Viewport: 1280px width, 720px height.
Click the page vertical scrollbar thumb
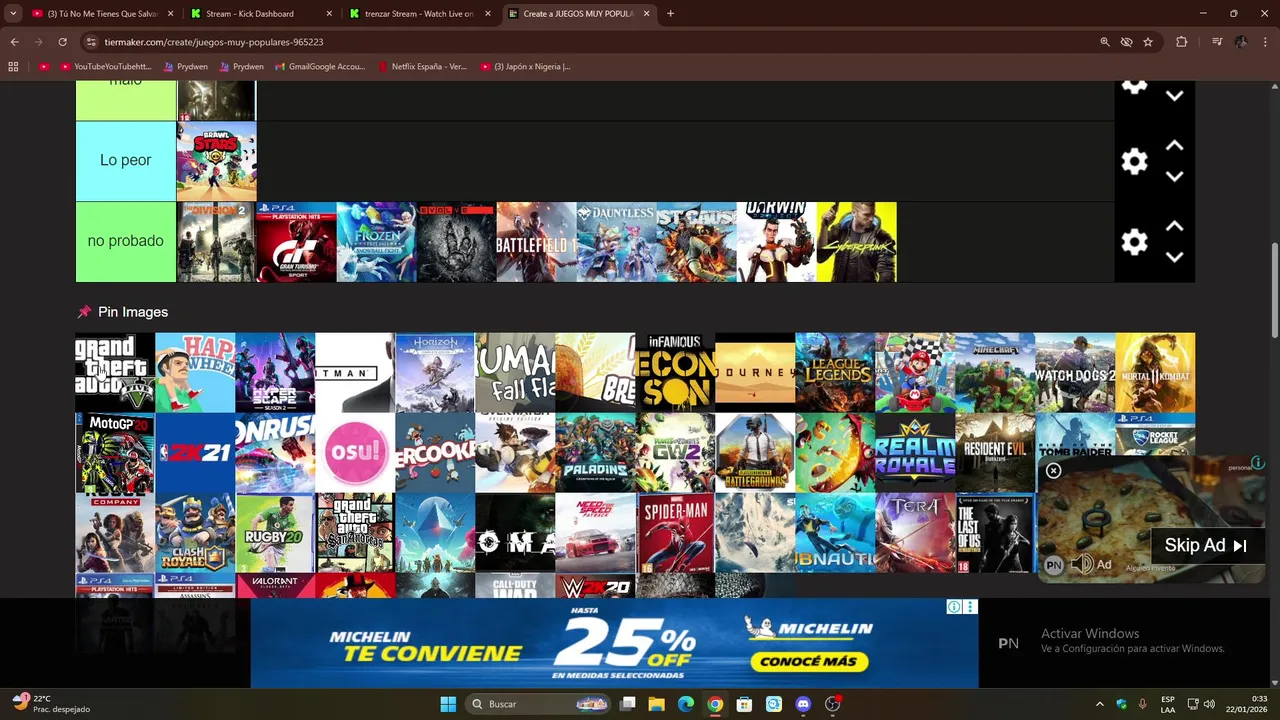[x=1274, y=290]
